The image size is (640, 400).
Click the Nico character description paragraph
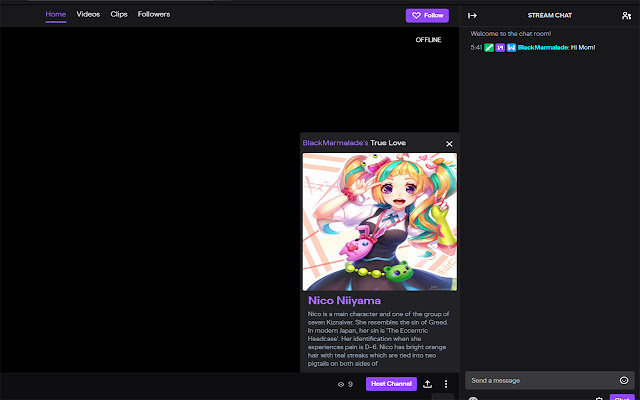point(379,339)
